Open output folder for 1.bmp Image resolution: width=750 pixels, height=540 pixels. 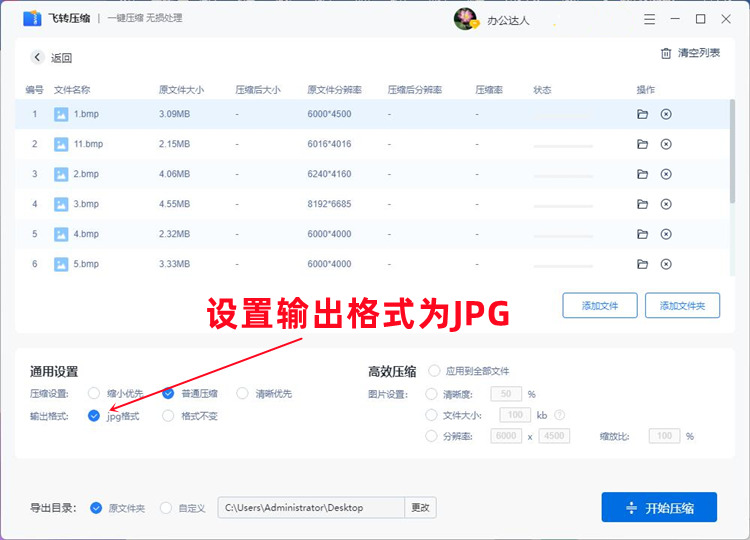pos(642,114)
